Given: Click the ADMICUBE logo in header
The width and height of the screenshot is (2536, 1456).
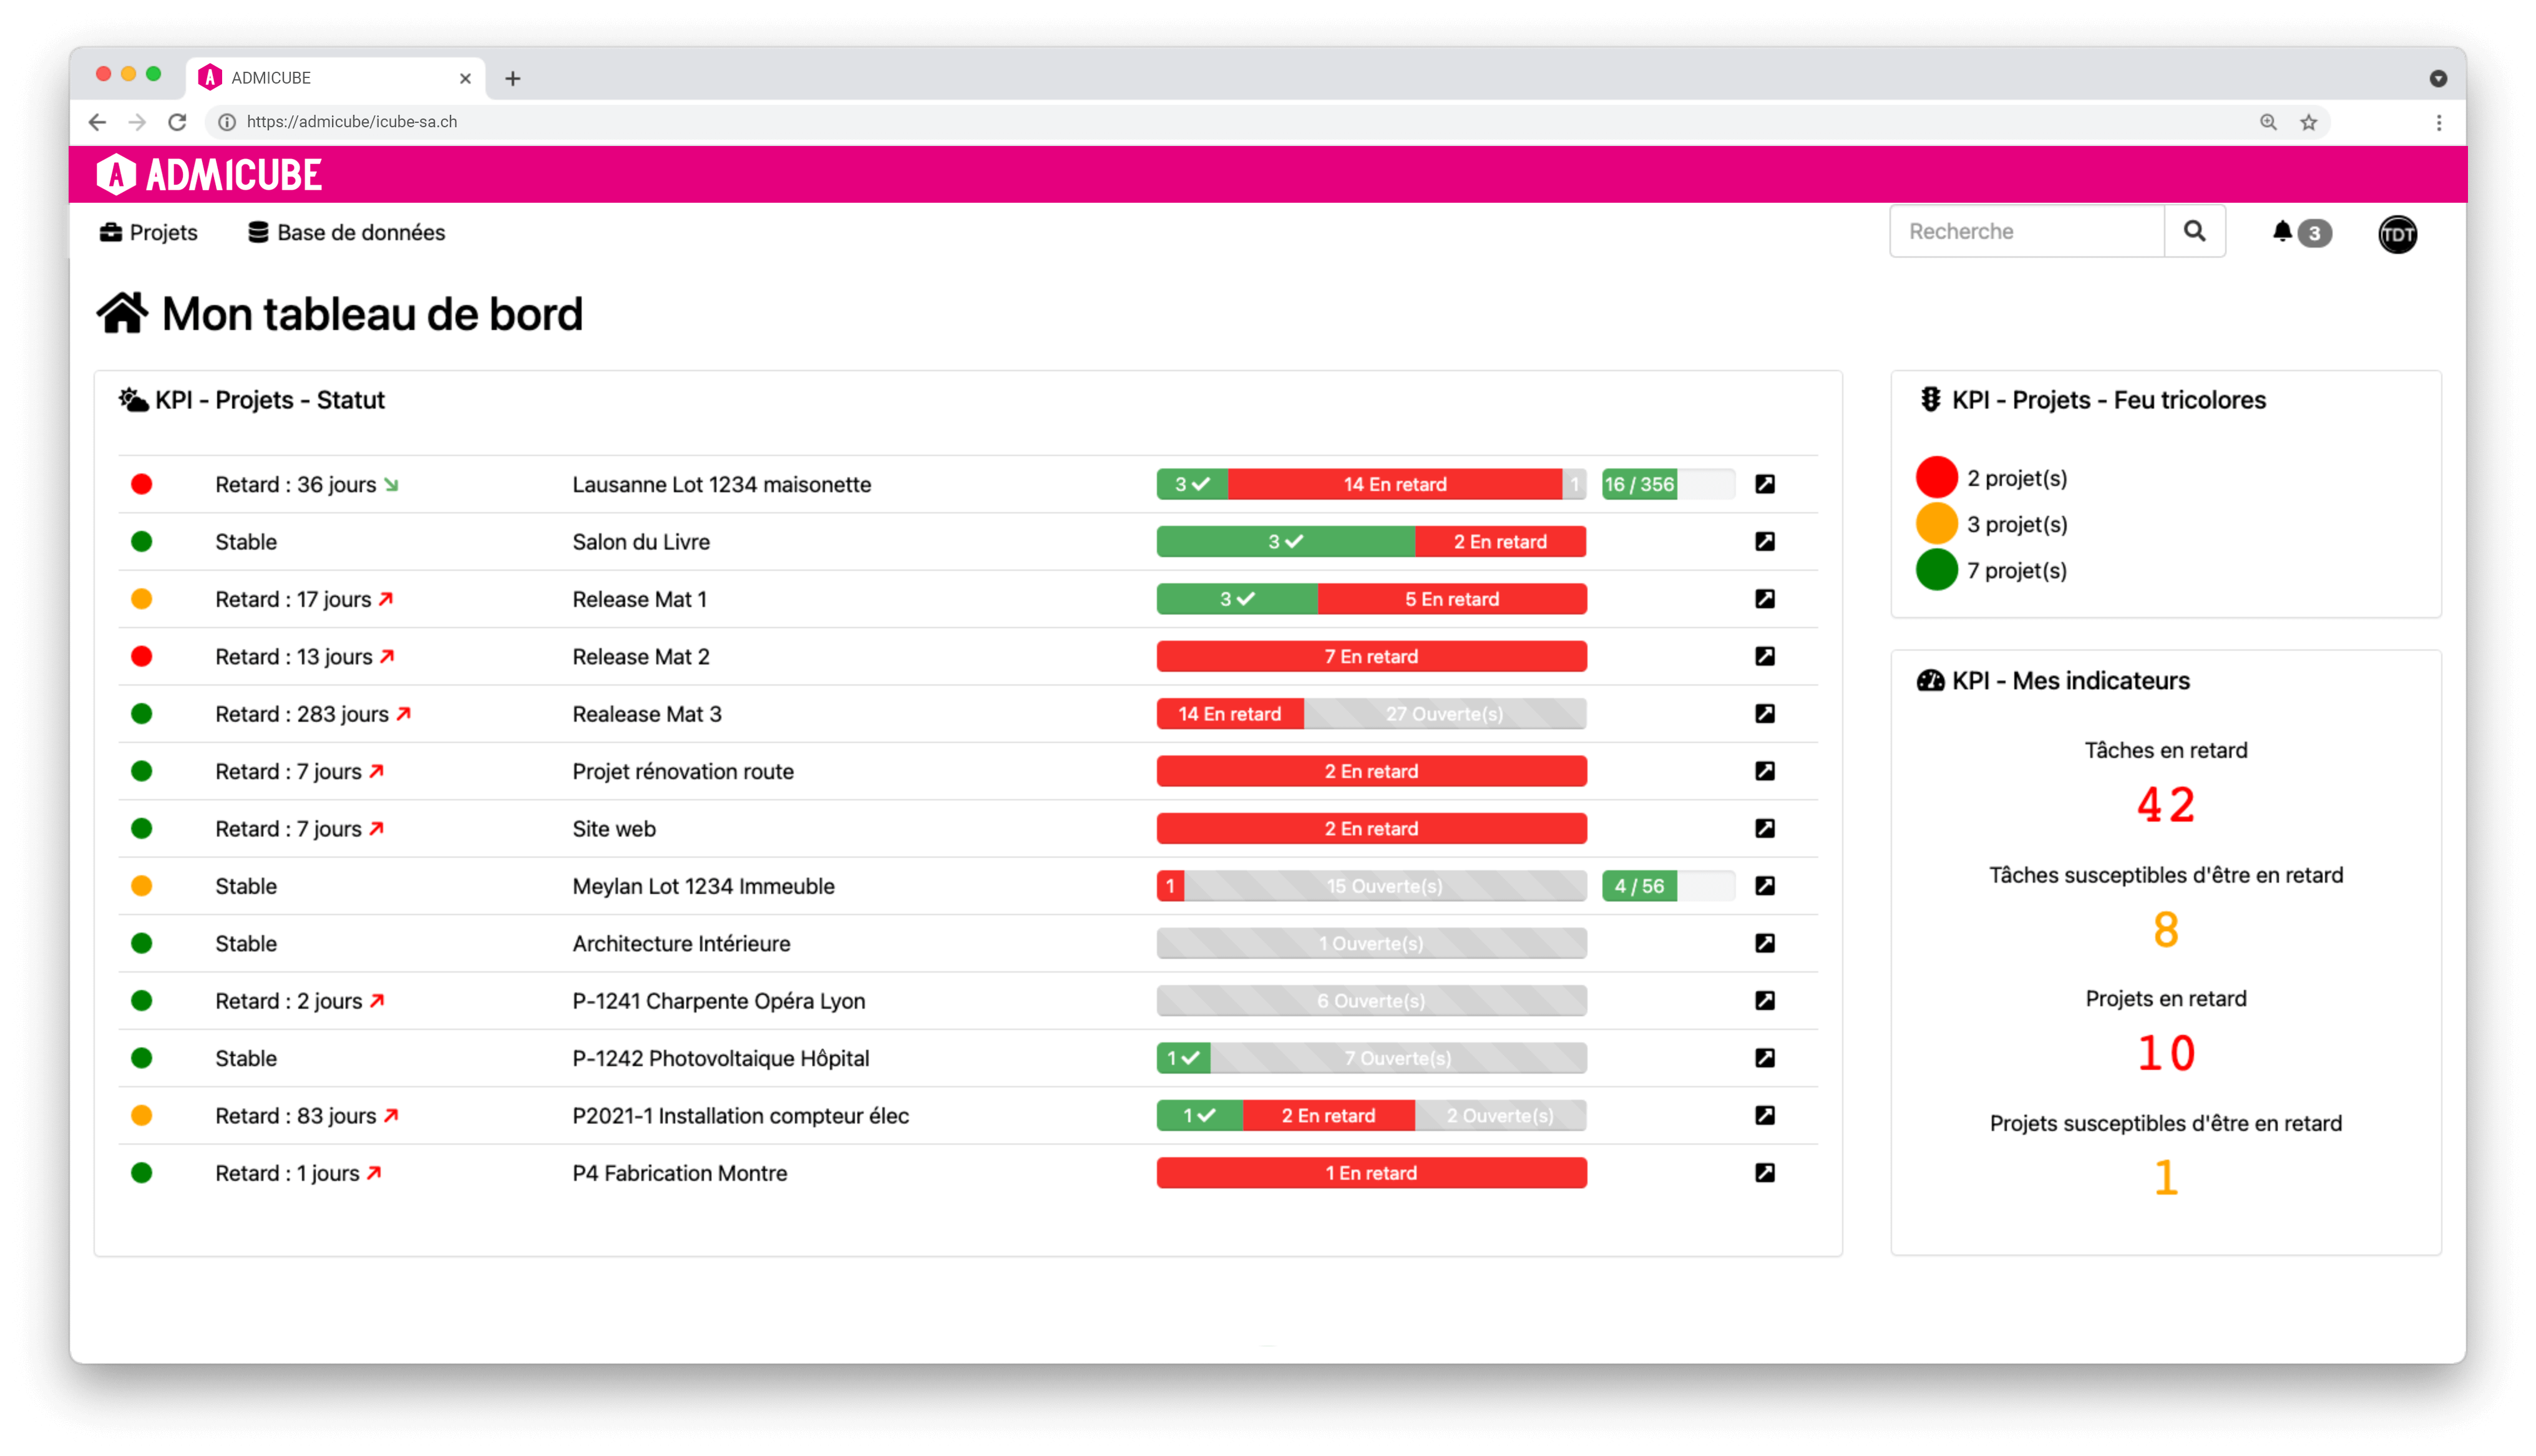Looking at the screenshot, I should 209,175.
